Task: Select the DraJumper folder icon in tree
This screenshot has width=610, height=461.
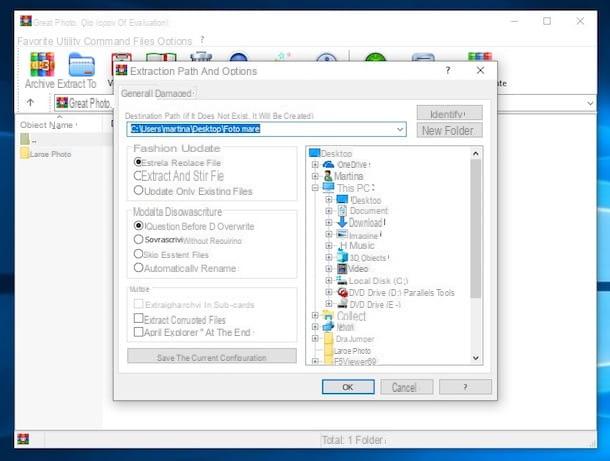Action: pyautogui.click(x=329, y=338)
